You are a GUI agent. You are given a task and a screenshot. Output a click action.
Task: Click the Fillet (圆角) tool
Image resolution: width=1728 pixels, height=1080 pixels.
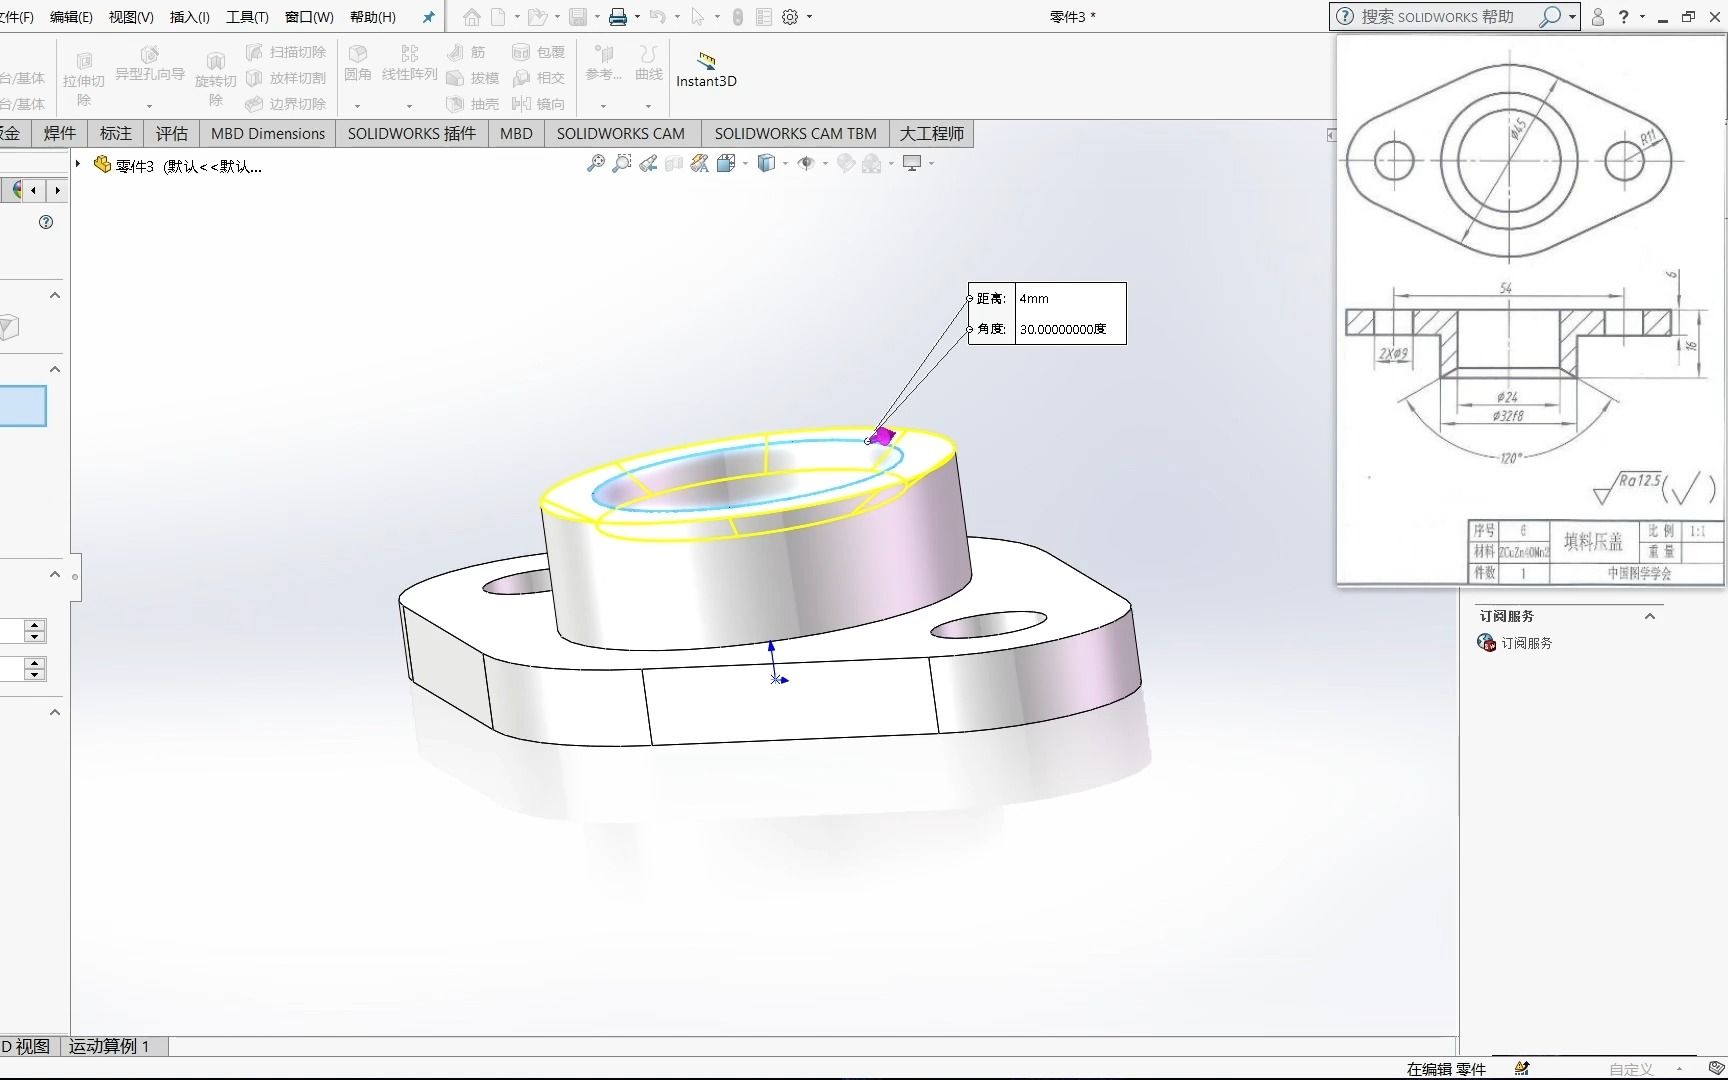(358, 63)
